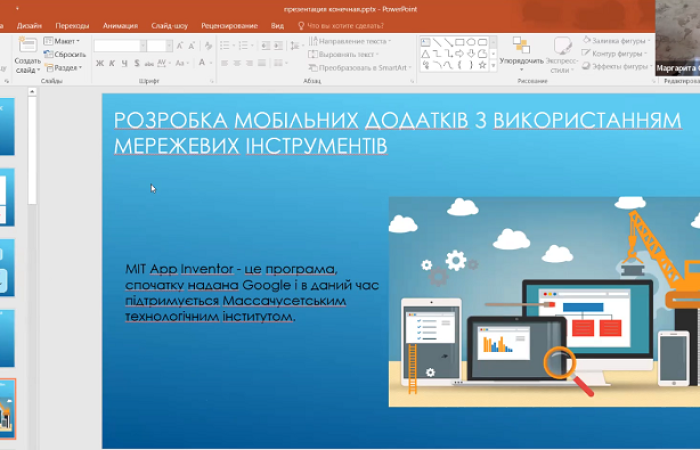Click the text shadow (S) icon
The width and height of the screenshot is (700, 450).
(138, 63)
